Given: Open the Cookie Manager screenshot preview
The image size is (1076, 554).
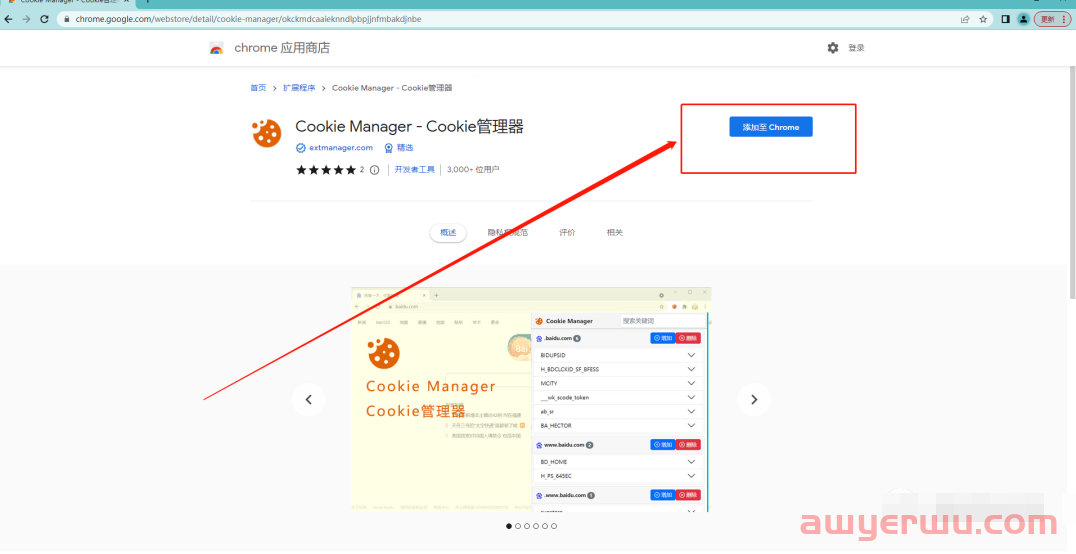Looking at the screenshot, I should (x=531, y=399).
